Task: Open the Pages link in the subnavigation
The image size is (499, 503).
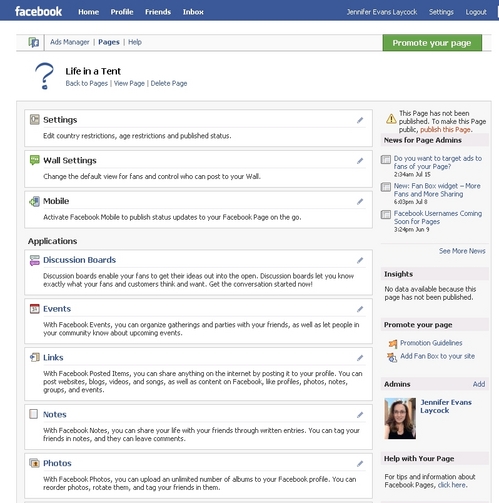Action: tap(109, 42)
